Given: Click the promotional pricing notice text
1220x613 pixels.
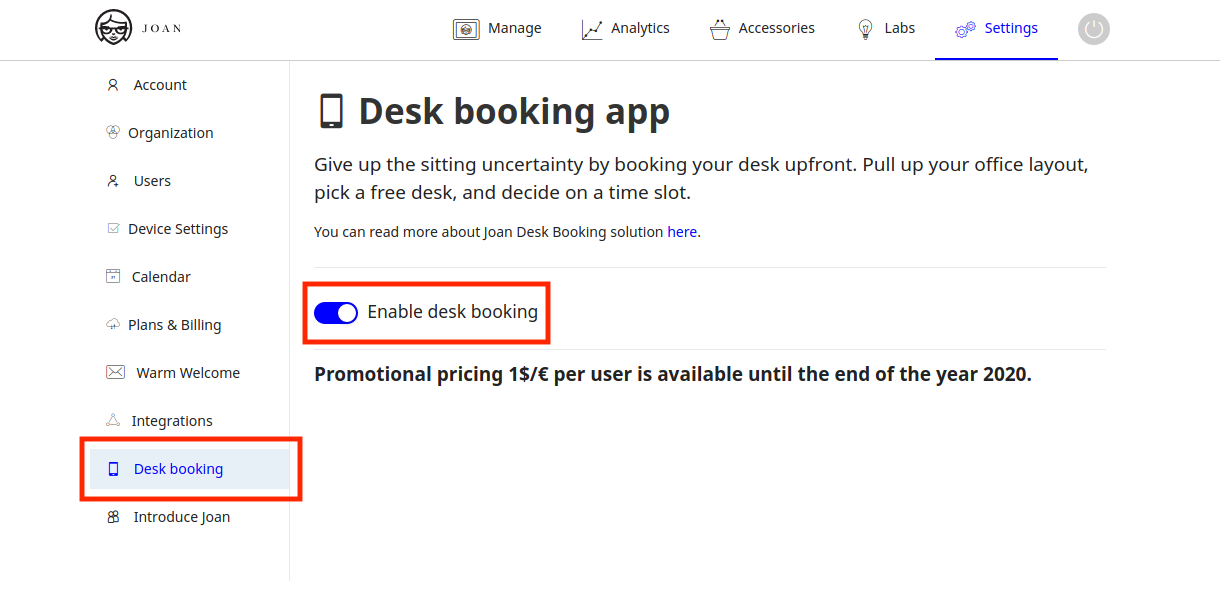Looking at the screenshot, I should click(673, 375).
